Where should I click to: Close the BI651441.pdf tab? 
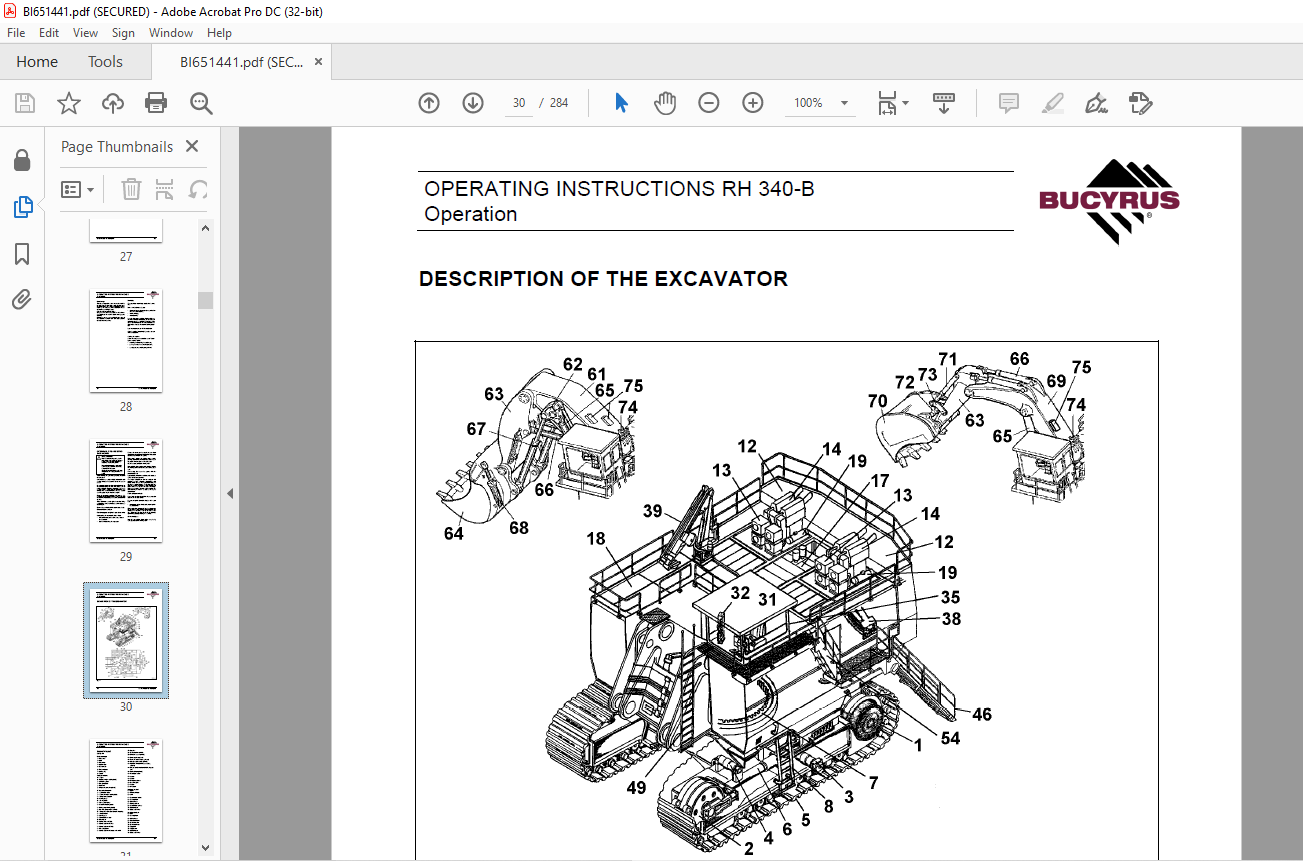pyautogui.click(x=318, y=62)
